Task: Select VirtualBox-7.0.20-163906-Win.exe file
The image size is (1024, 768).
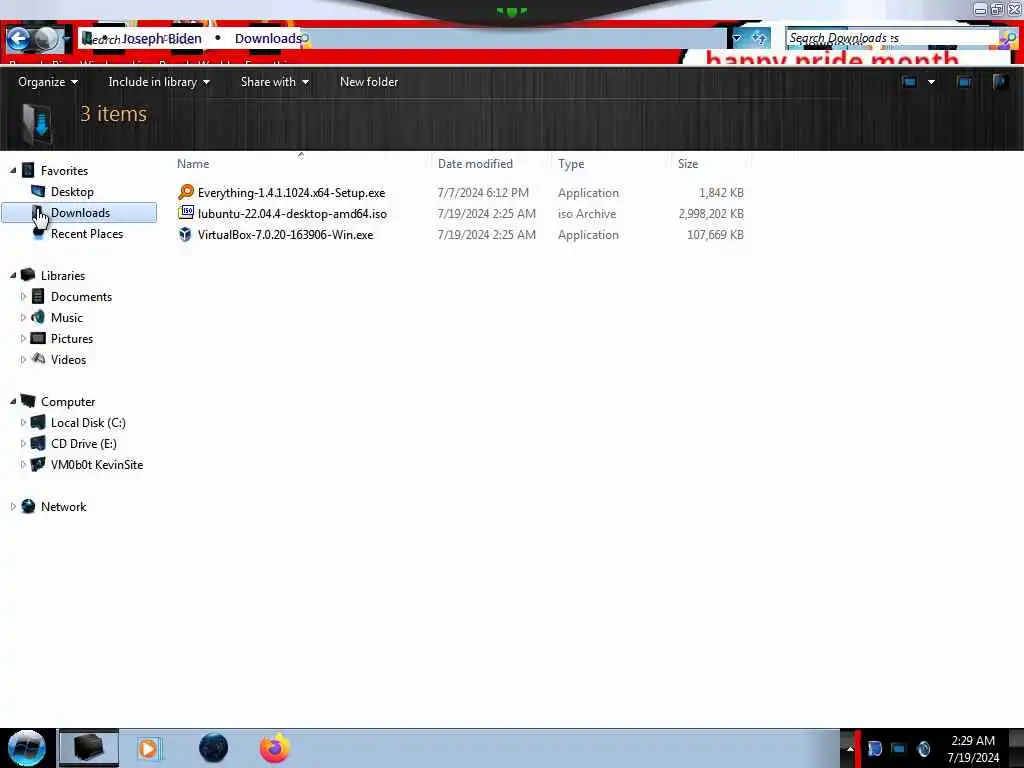Action: click(x=285, y=234)
